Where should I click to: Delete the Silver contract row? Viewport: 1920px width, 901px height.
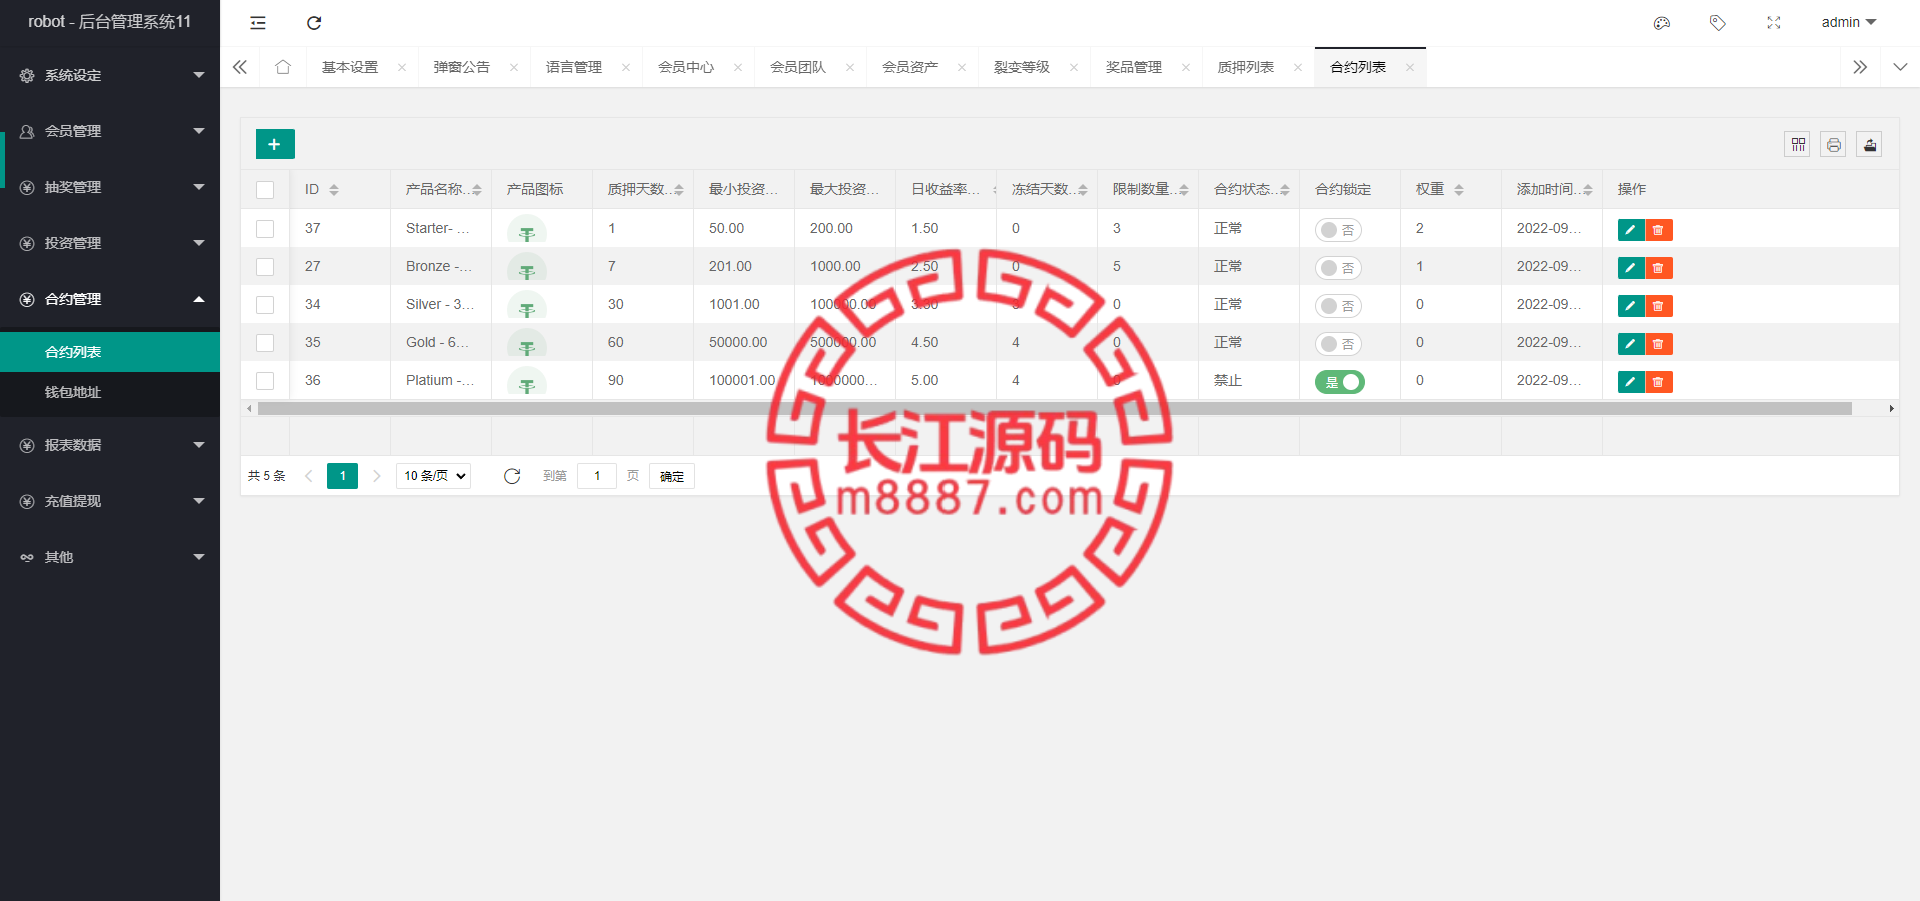pos(1659,306)
